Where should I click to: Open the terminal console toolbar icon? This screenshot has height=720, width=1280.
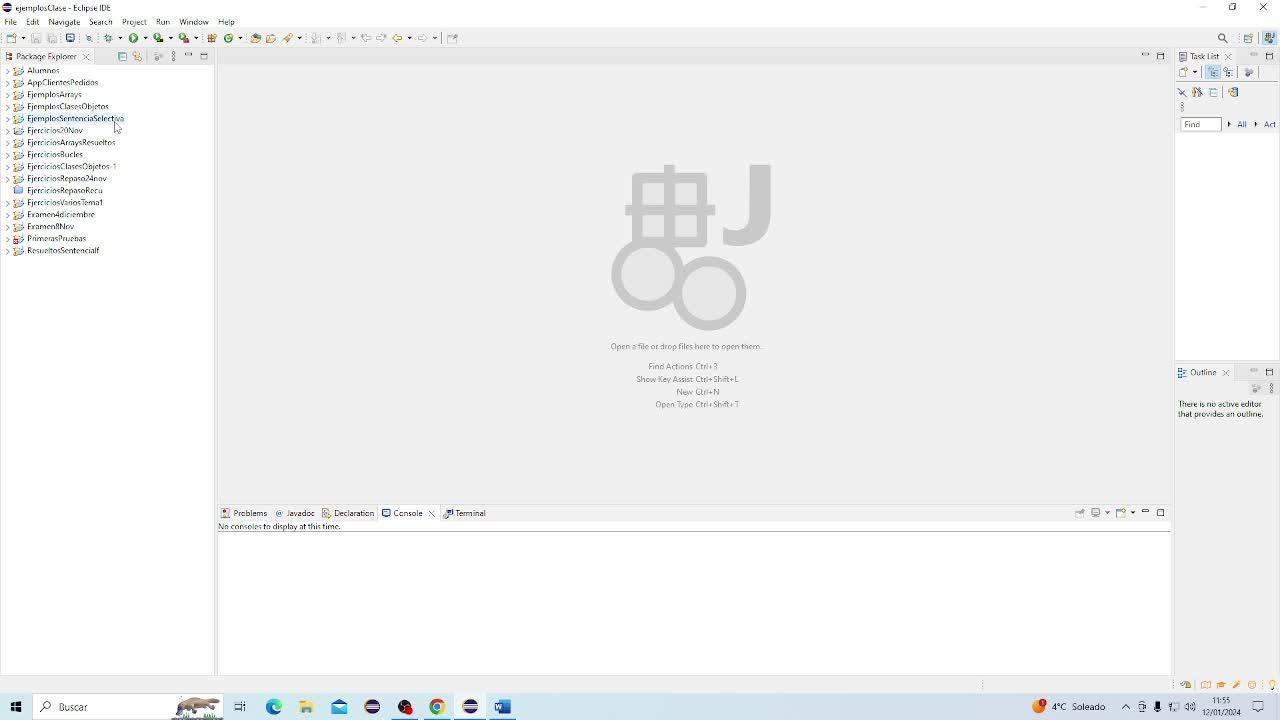(x=70, y=38)
